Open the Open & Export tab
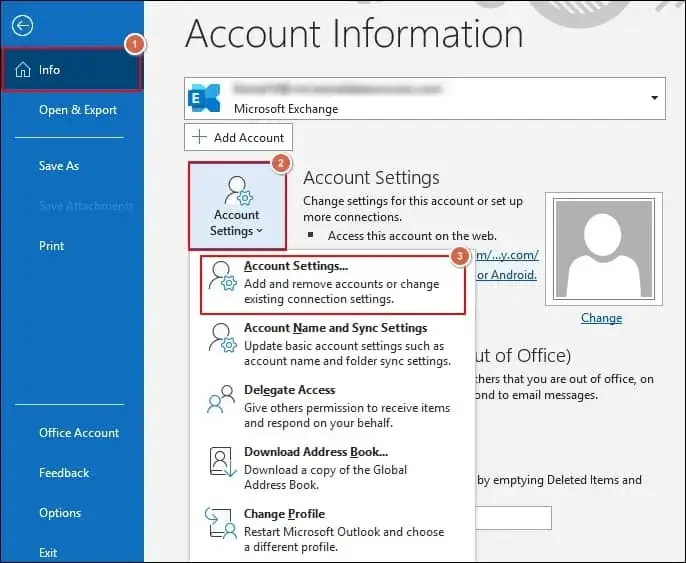The image size is (686, 563). tap(78, 110)
